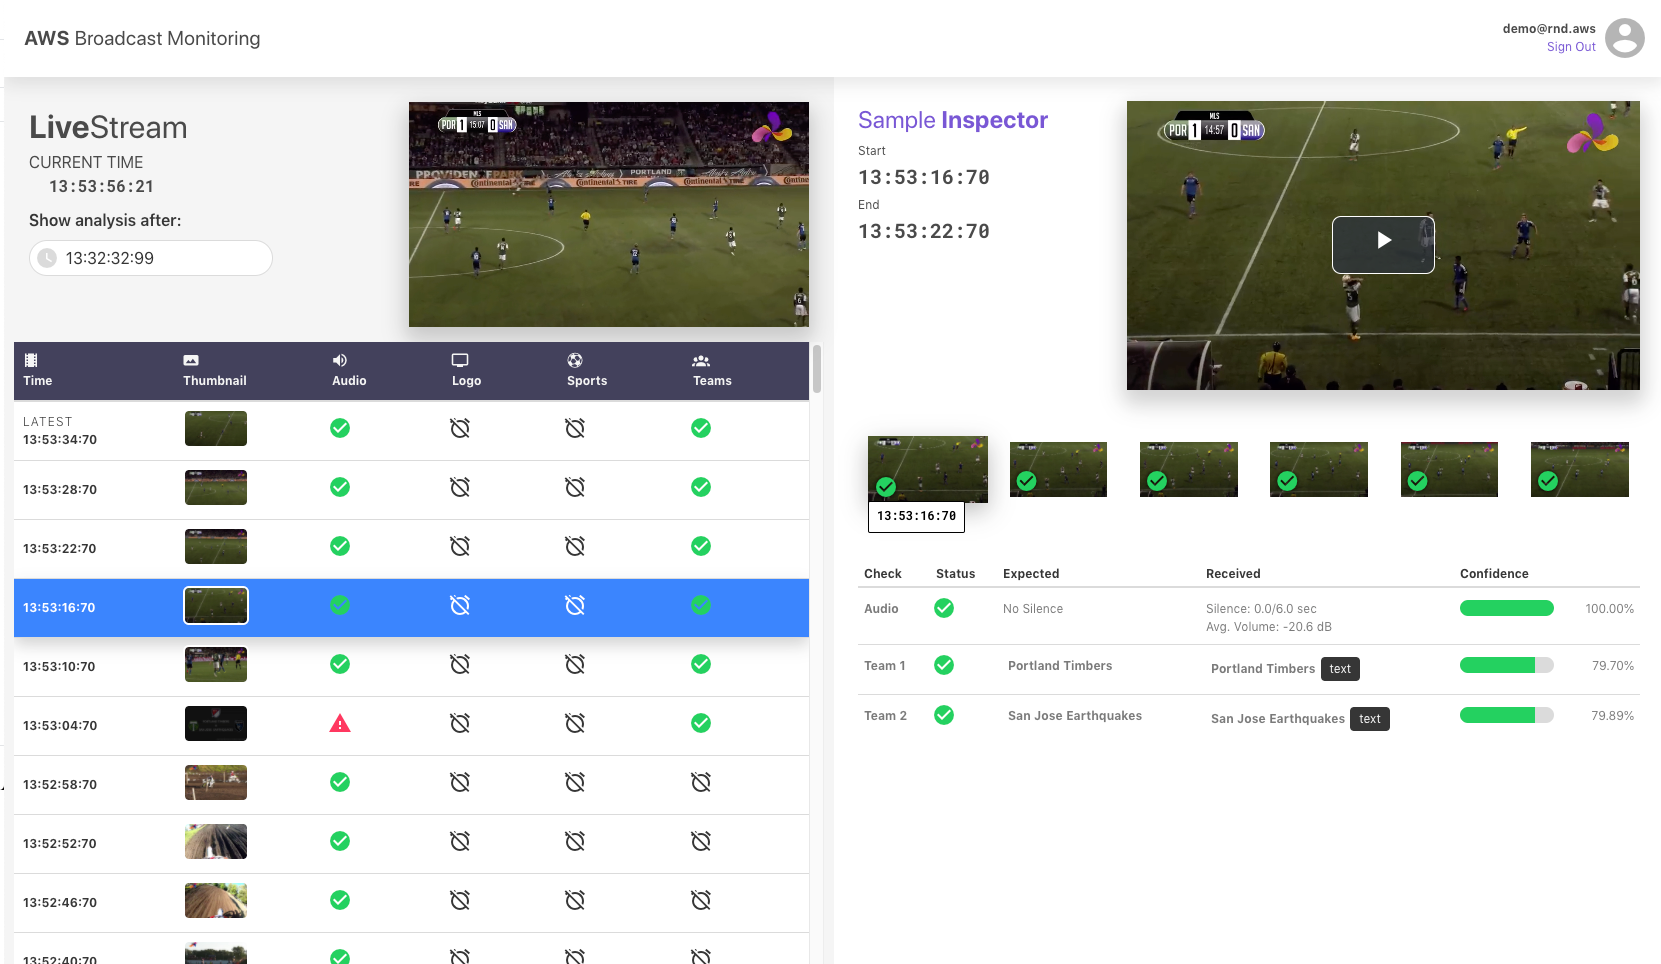
Task: Set the Show analysis after time field
Action: [x=151, y=258]
